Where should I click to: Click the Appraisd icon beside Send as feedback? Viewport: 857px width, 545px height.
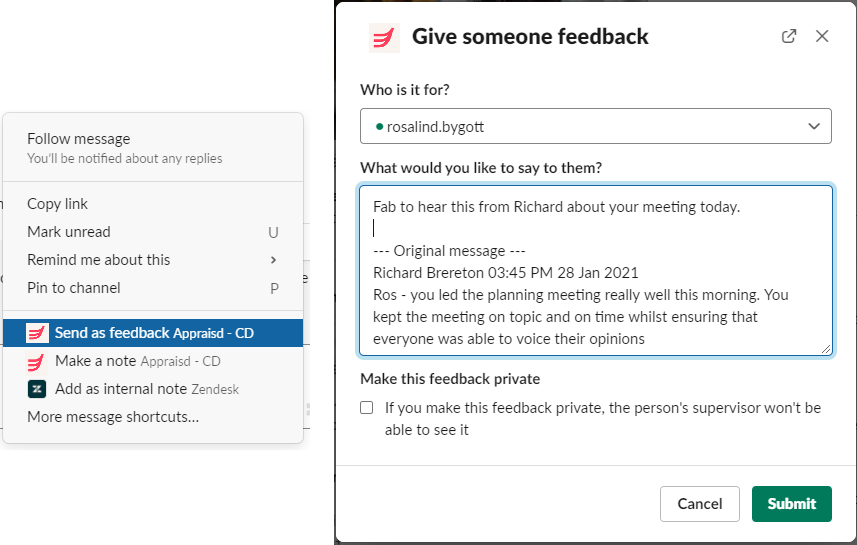pos(37,333)
